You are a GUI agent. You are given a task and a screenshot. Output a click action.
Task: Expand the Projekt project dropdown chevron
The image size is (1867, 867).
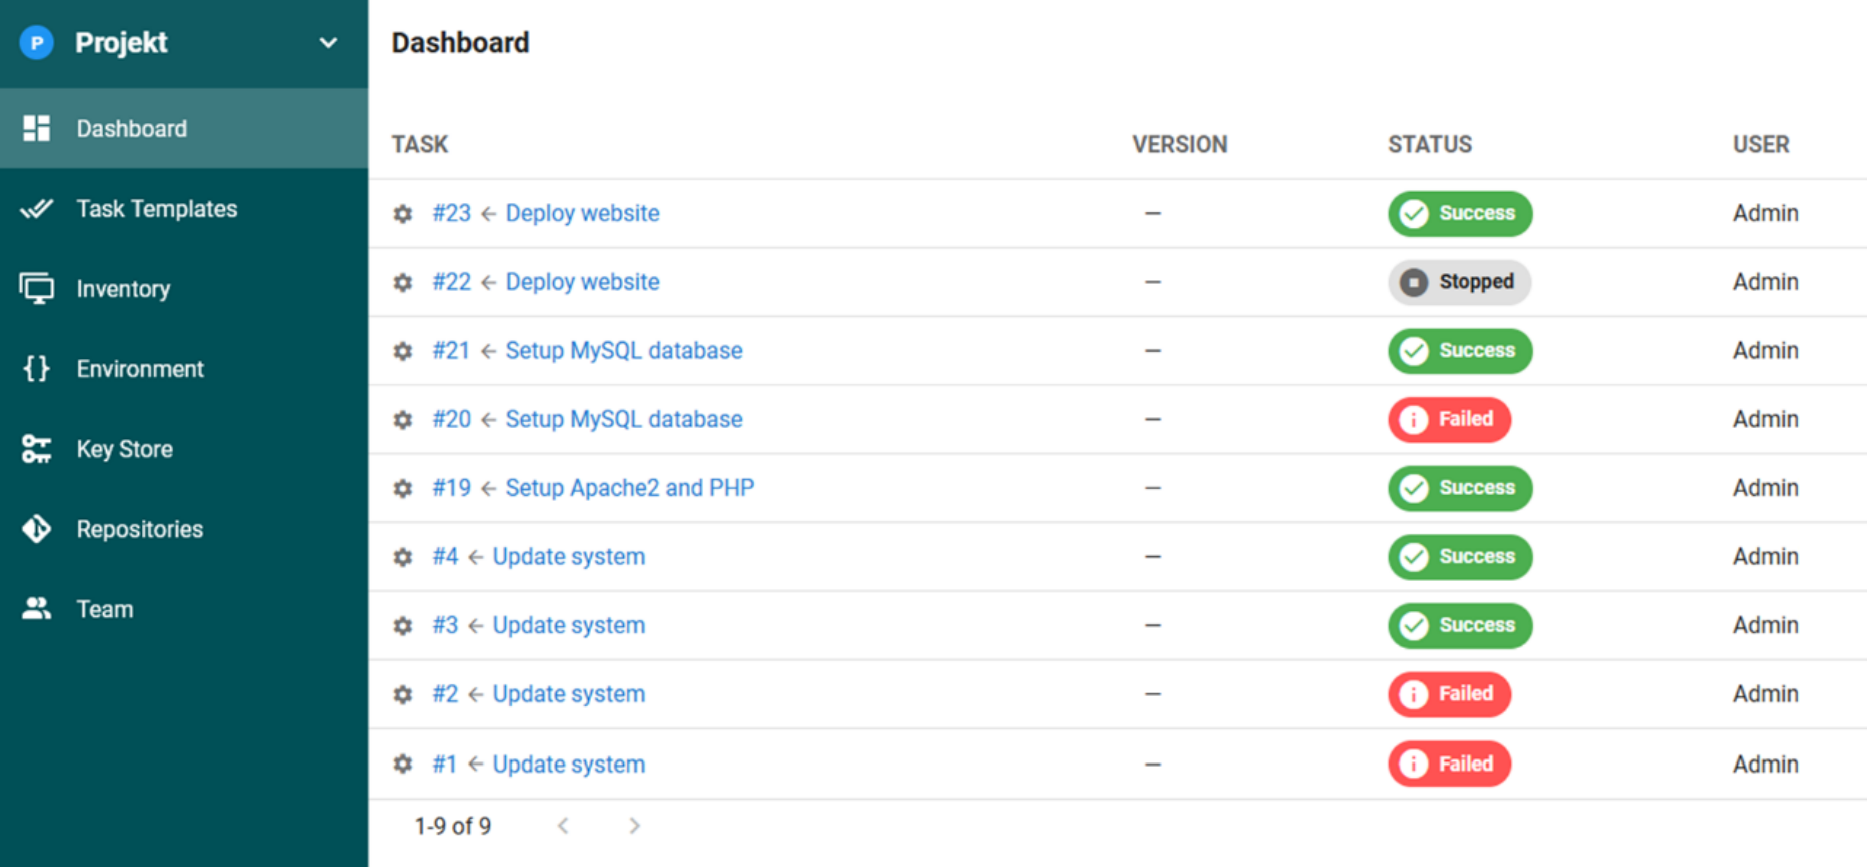tap(328, 43)
